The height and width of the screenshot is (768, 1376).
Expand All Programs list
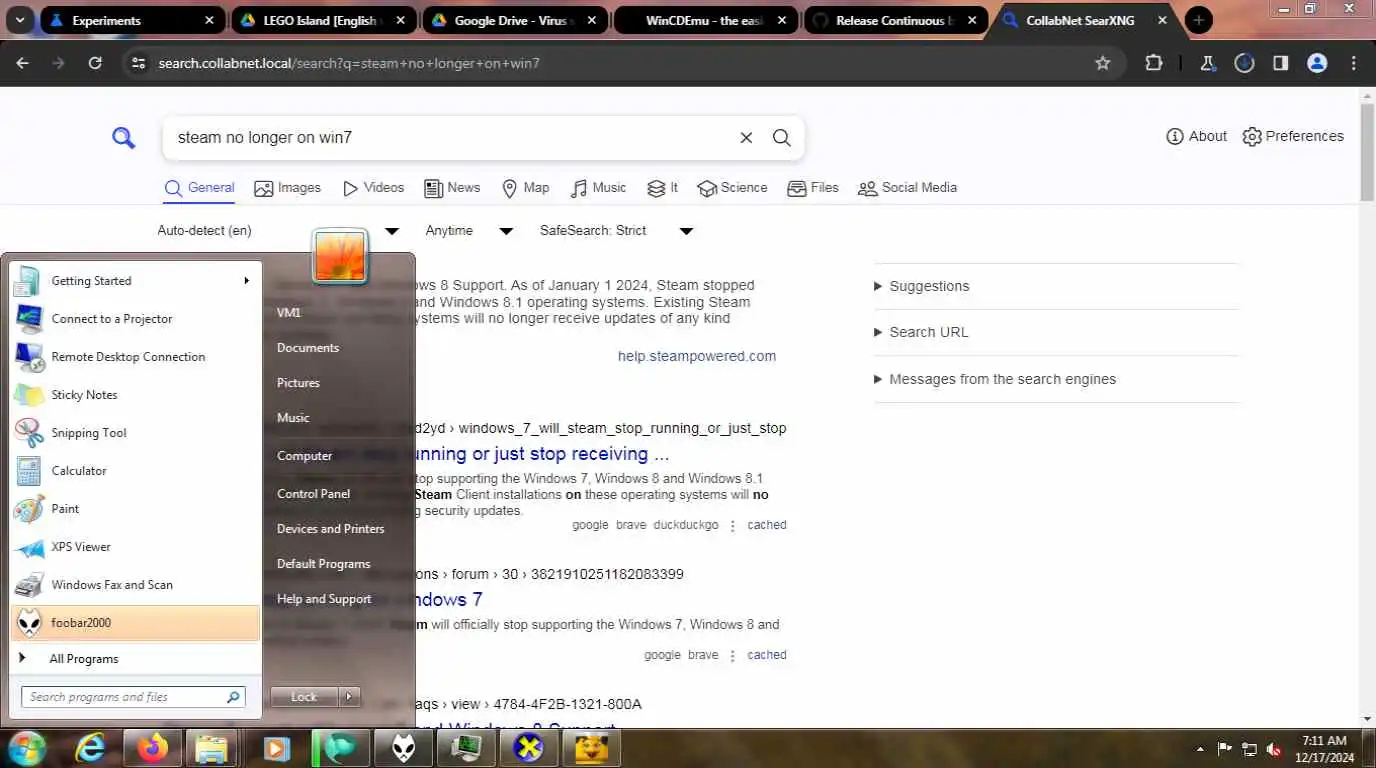click(135, 659)
